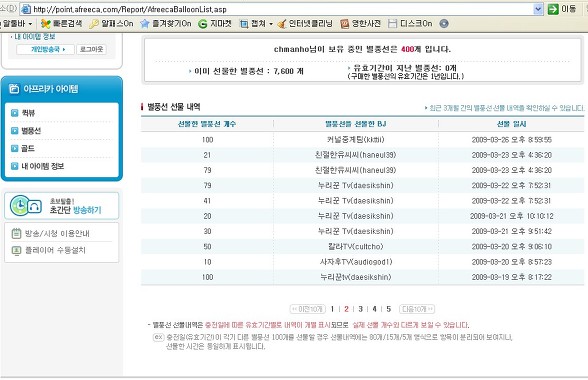Go to page 3 of gift history

(360, 309)
